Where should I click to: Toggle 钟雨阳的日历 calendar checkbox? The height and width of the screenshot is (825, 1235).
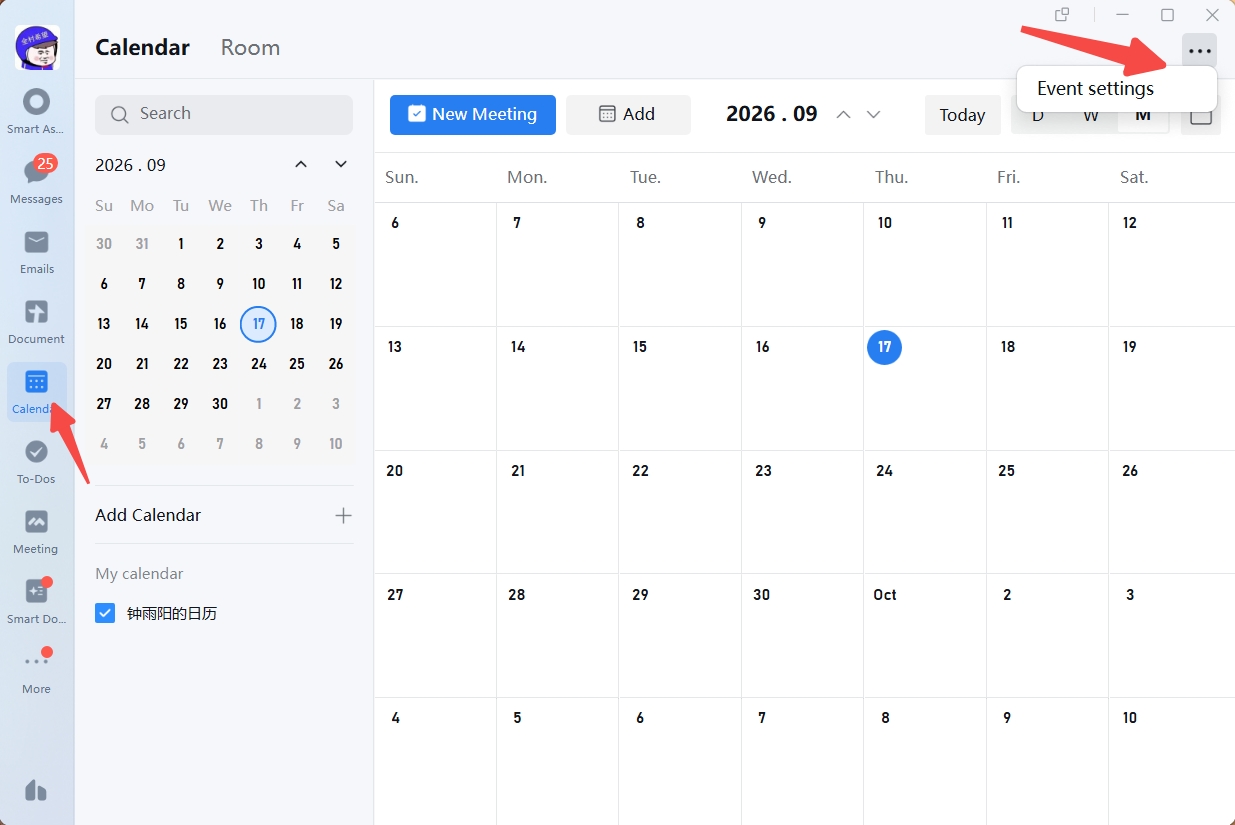coord(105,613)
